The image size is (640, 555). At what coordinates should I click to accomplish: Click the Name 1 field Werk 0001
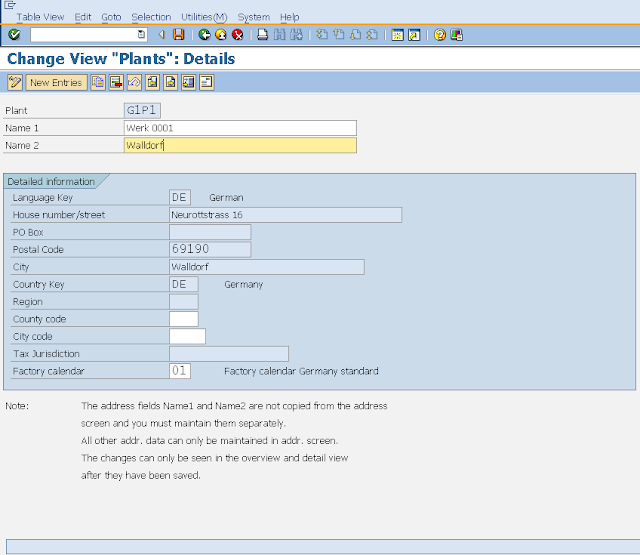click(x=240, y=128)
